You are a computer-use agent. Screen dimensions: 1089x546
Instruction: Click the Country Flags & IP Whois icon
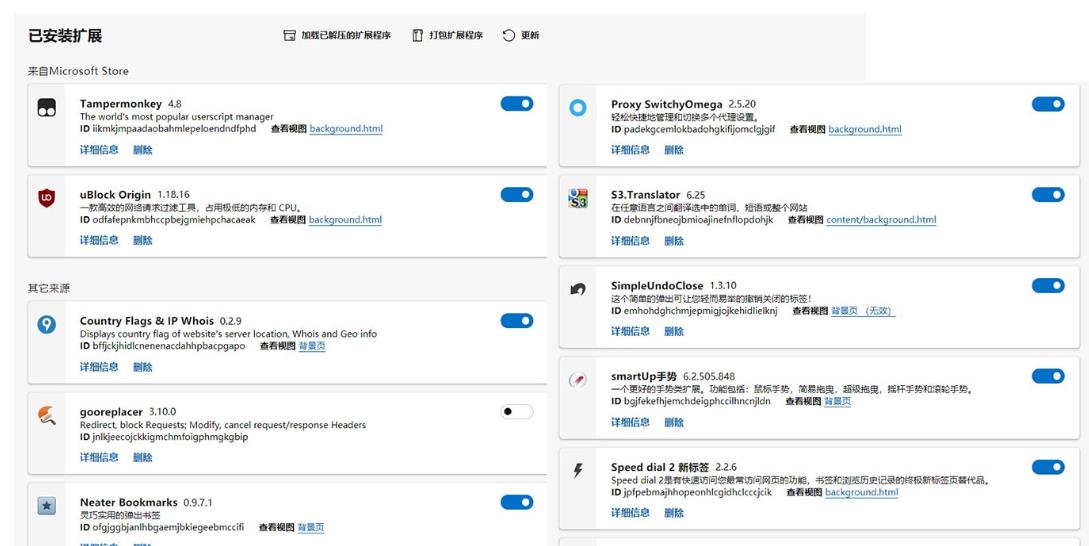(x=46, y=324)
